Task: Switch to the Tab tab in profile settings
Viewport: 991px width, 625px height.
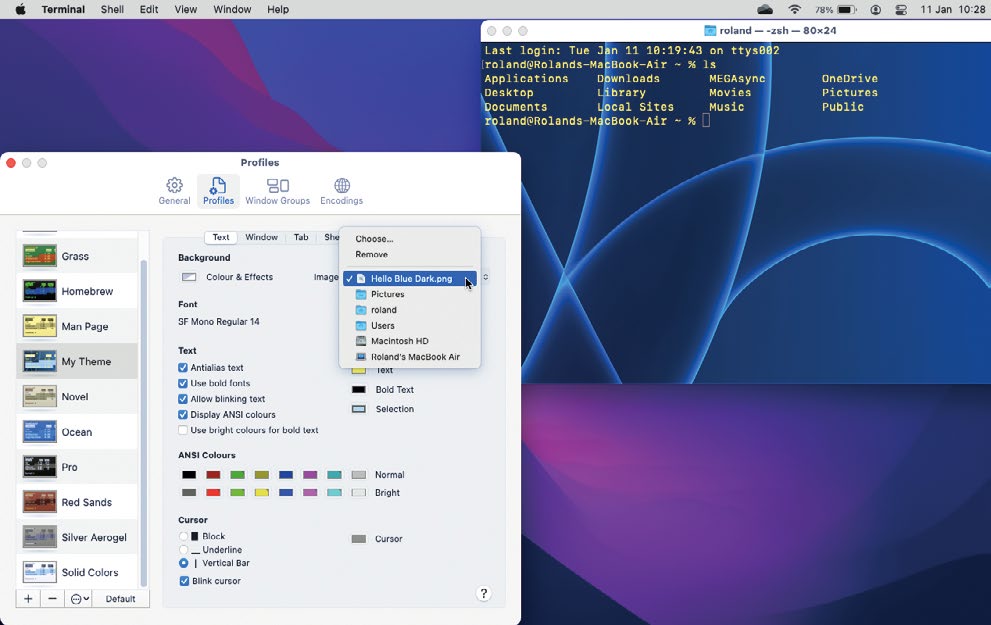Action: (x=301, y=237)
